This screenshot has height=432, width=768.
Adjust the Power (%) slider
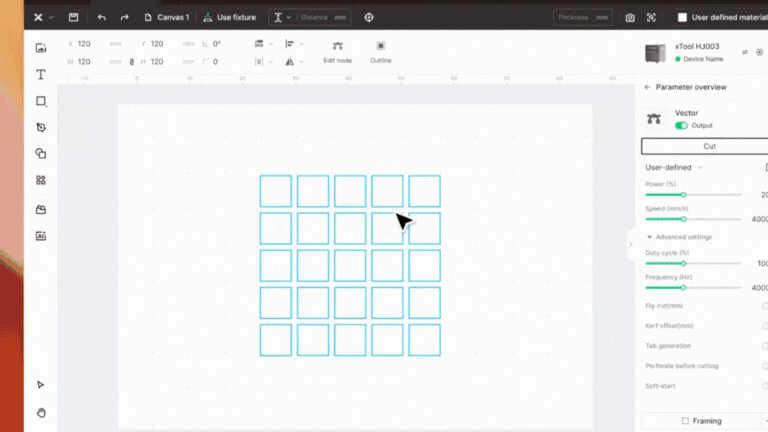(x=683, y=195)
